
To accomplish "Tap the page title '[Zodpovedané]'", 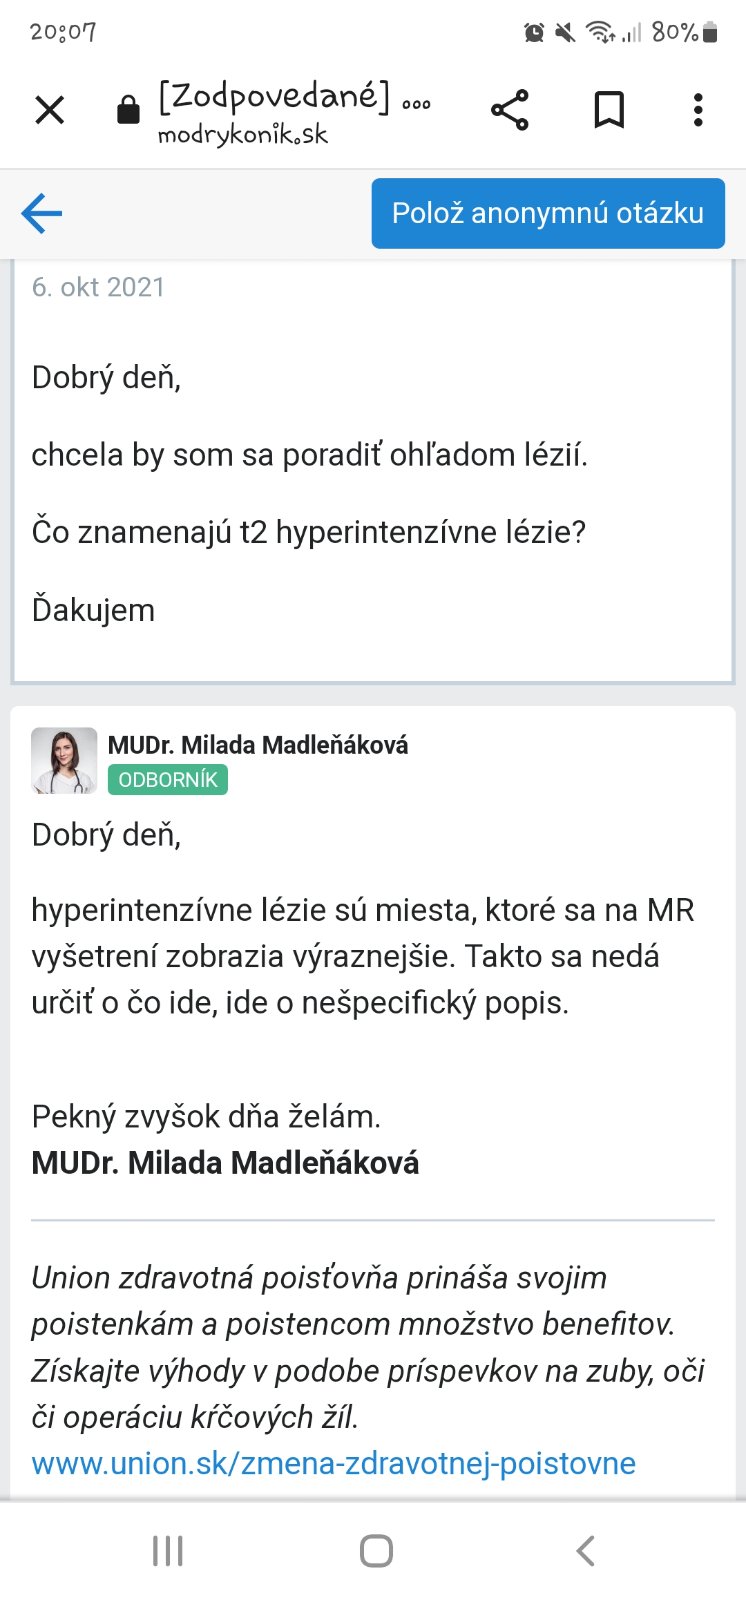I will pos(274,96).
